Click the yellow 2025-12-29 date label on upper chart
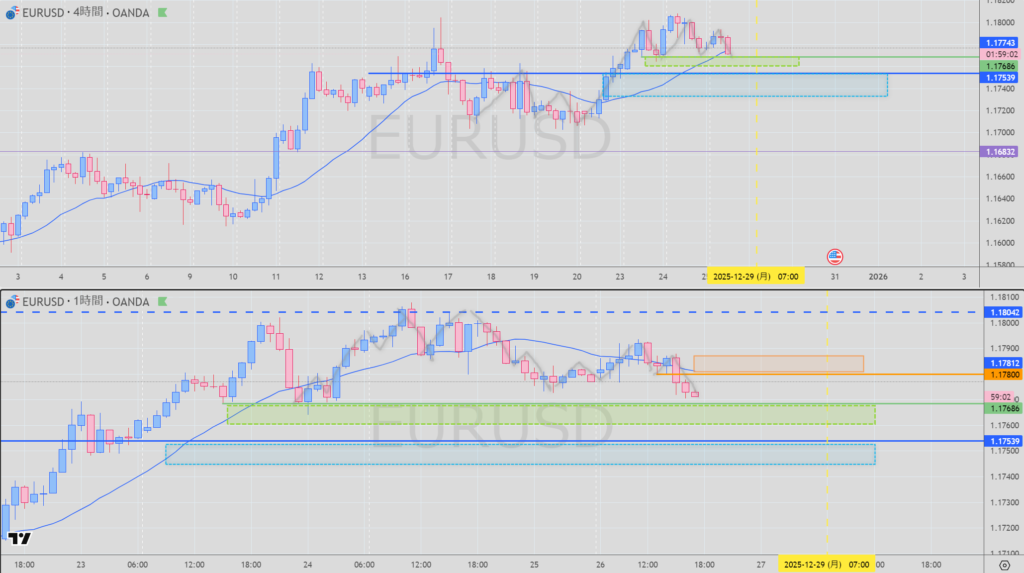 (x=755, y=276)
